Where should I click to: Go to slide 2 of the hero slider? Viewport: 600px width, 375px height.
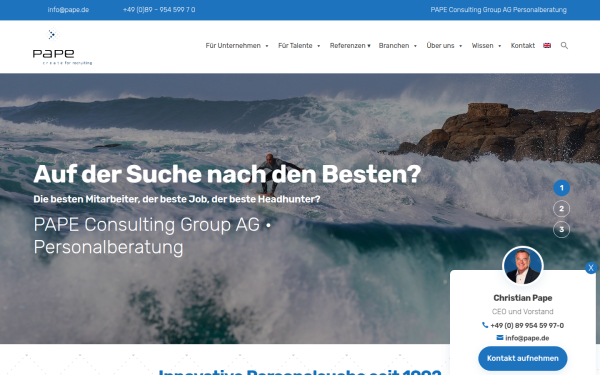click(561, 209)
